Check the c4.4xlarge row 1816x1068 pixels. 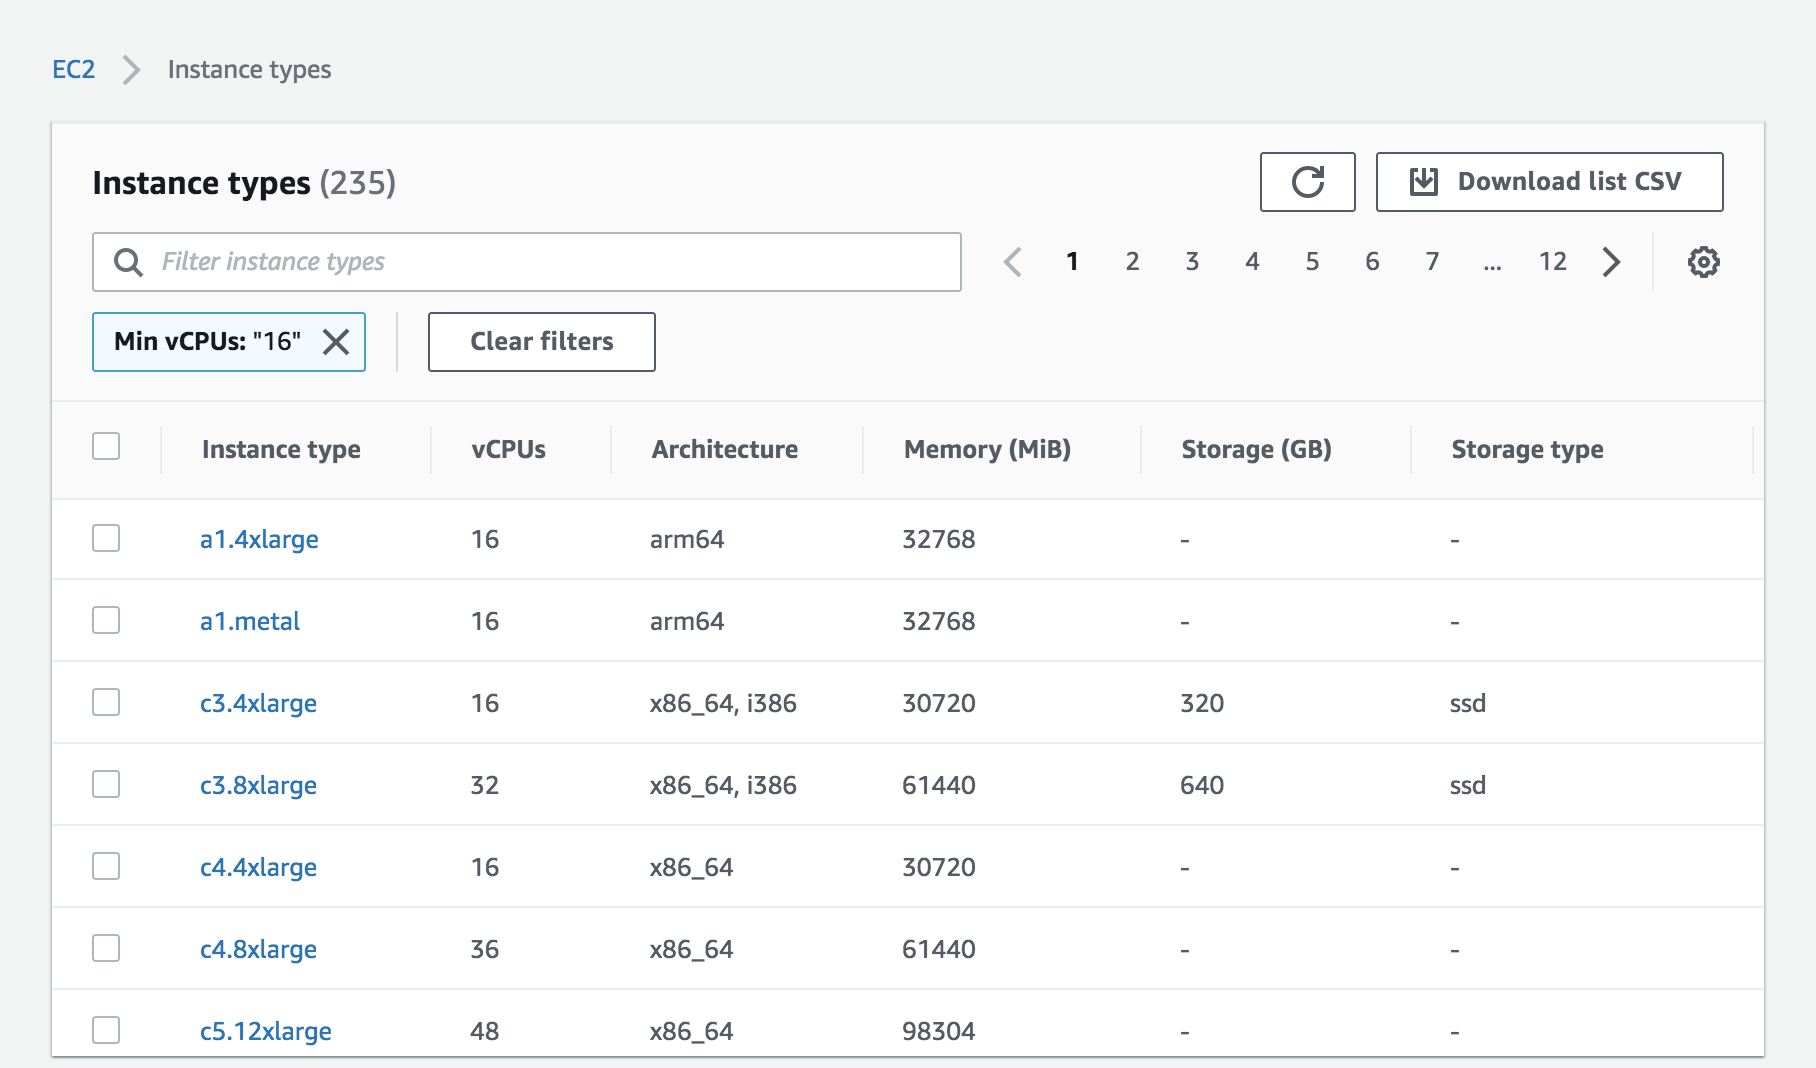point(106,866)
